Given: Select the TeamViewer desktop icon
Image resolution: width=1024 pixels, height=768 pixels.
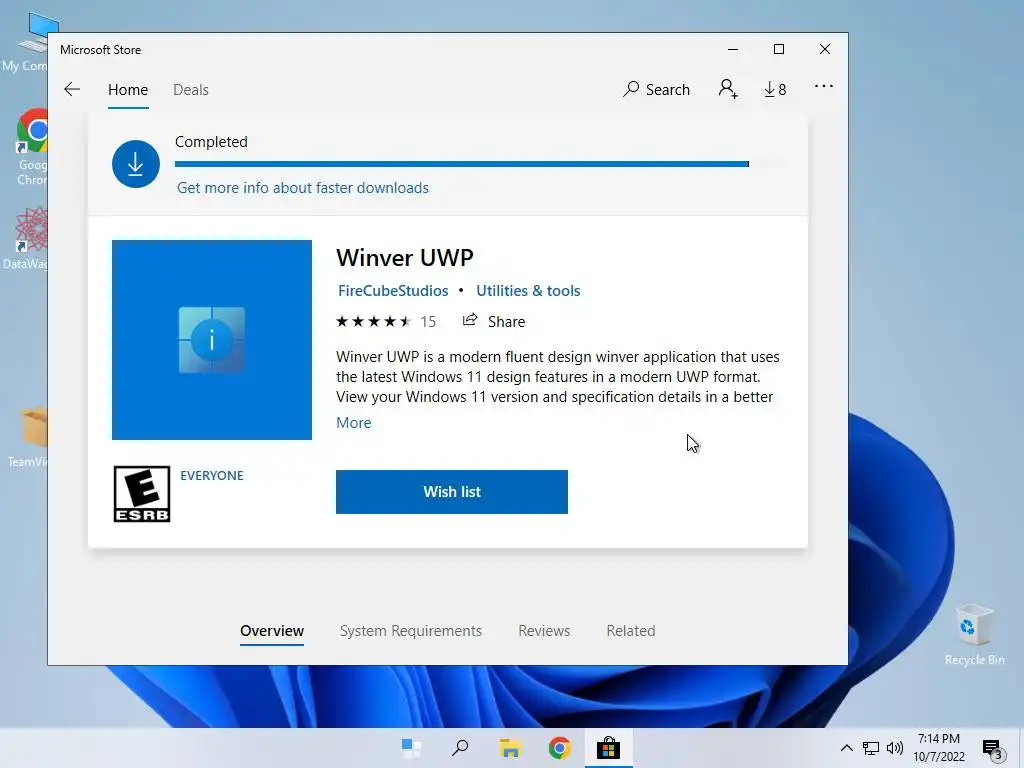Looking at the screenshot, I should tap(27, 436).
